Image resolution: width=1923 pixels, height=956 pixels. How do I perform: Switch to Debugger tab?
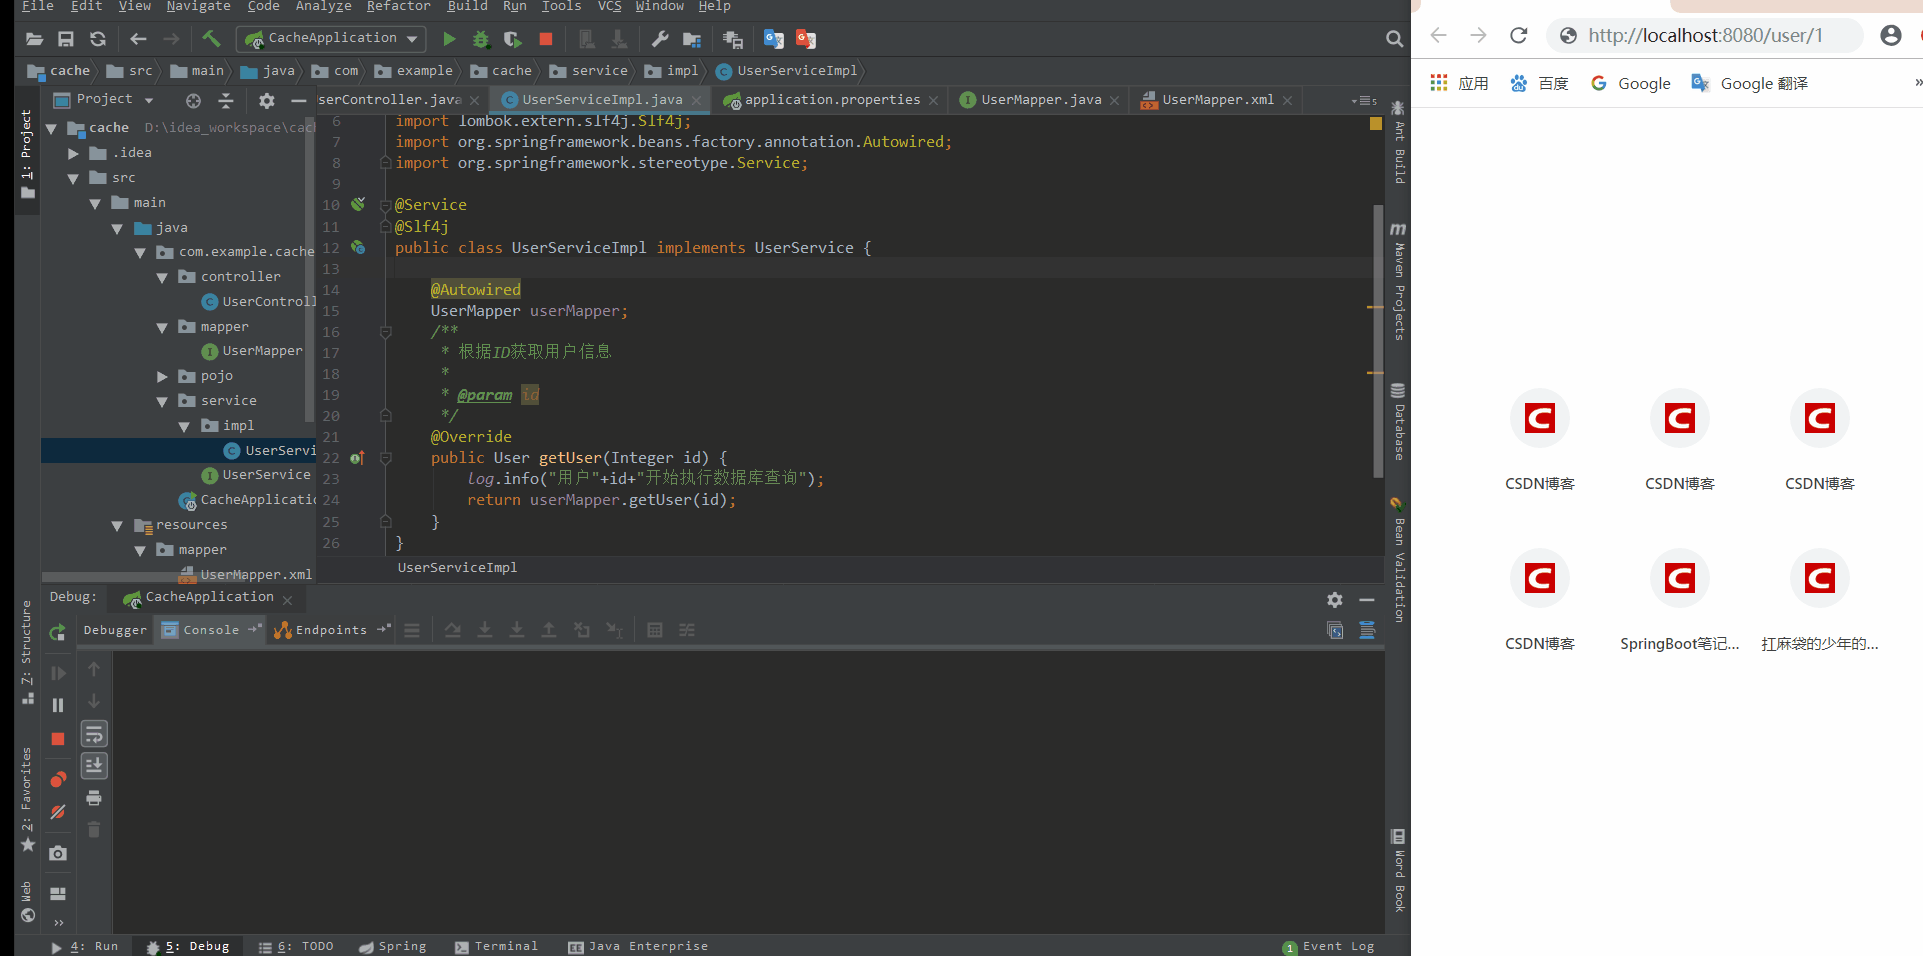[x=115, y=630]
